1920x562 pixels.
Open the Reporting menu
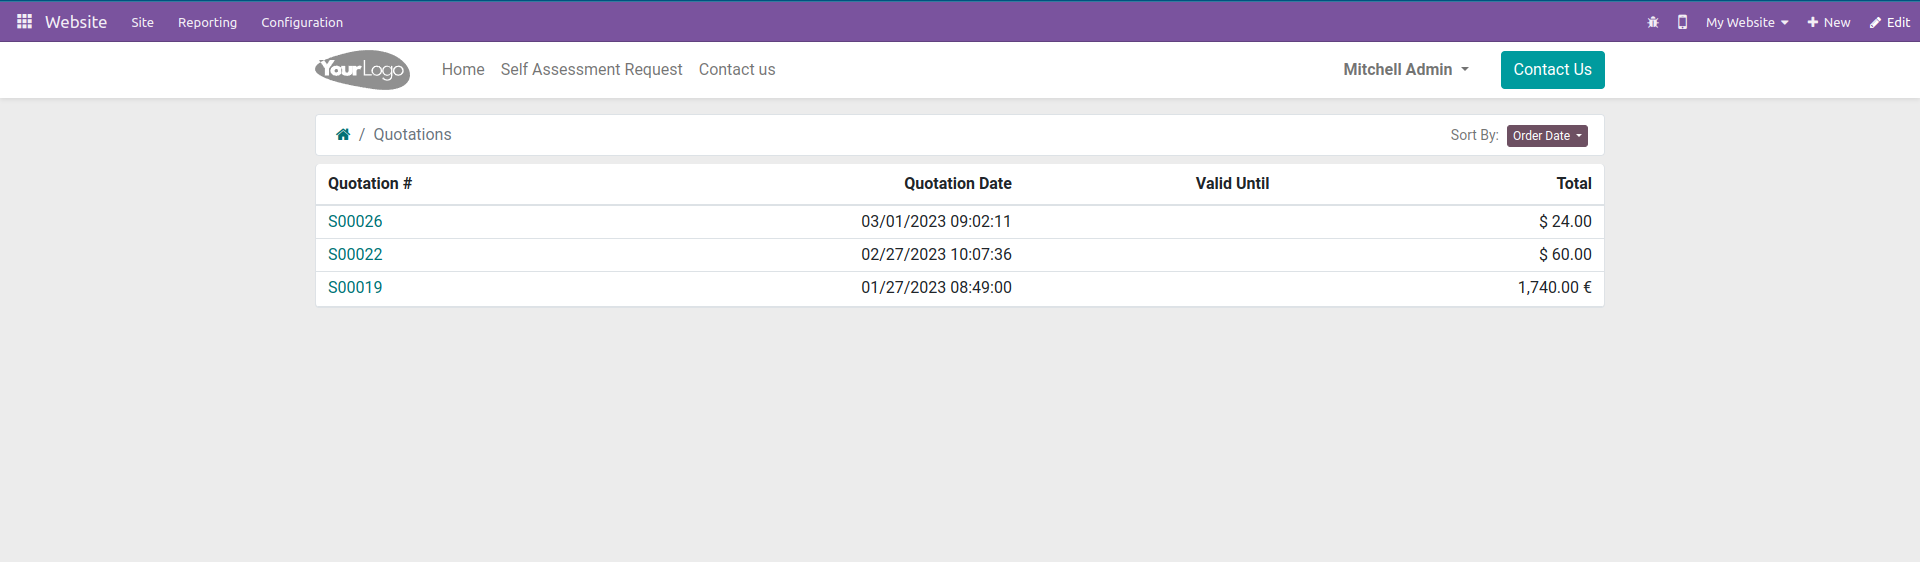[x=207, y=22]
